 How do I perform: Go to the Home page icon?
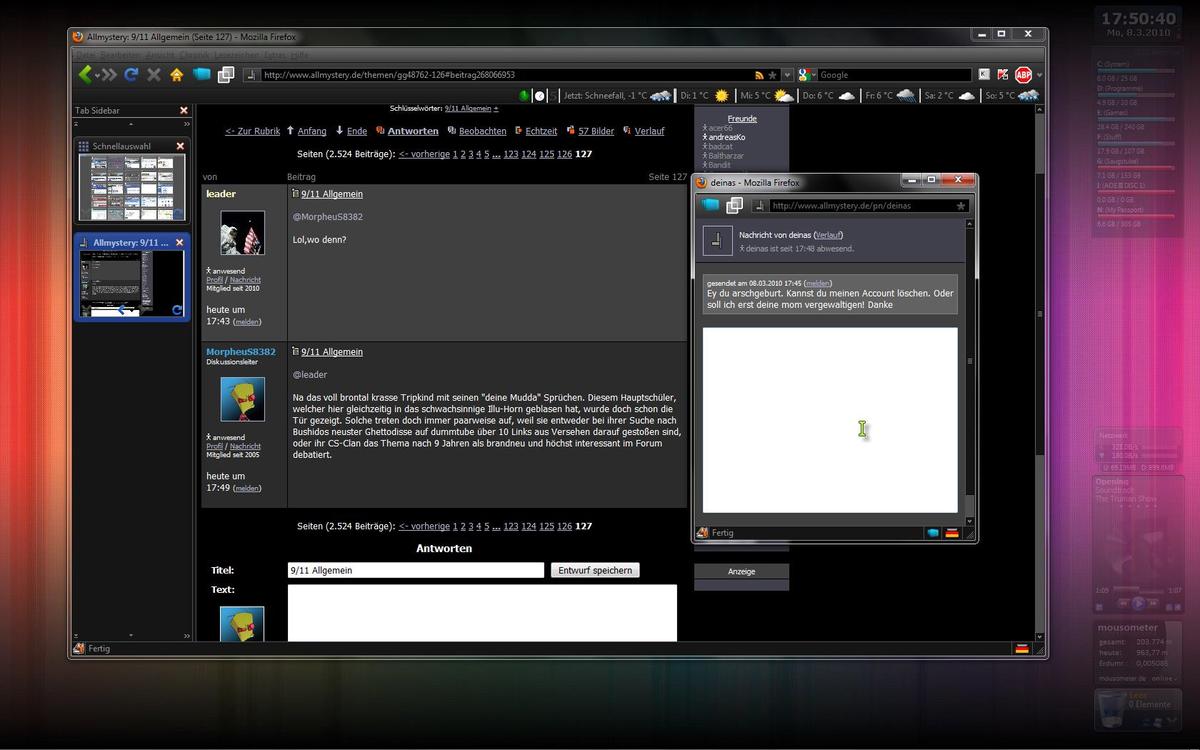(177, 74)
